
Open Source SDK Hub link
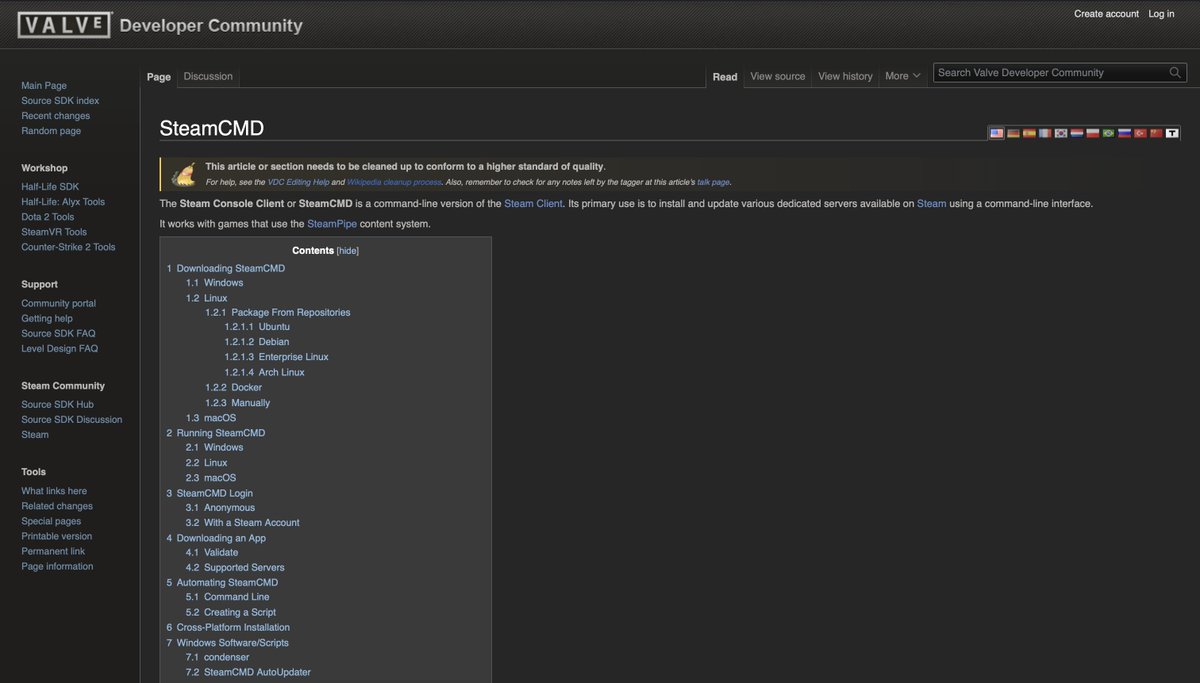[57, 405]
